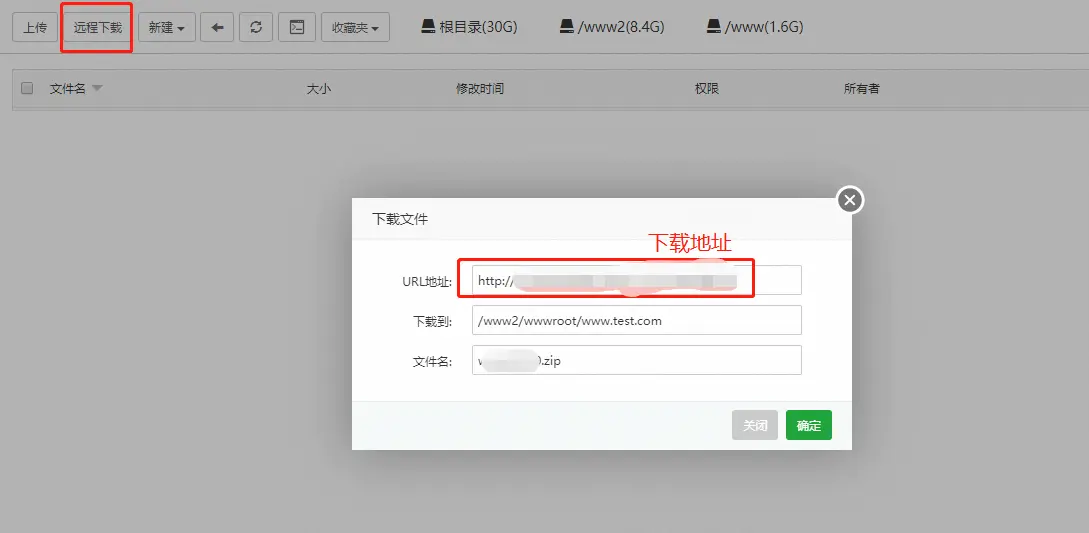Sort by the 文件名 column
This screenshot has height=533, width=1089.
[68, 88]
